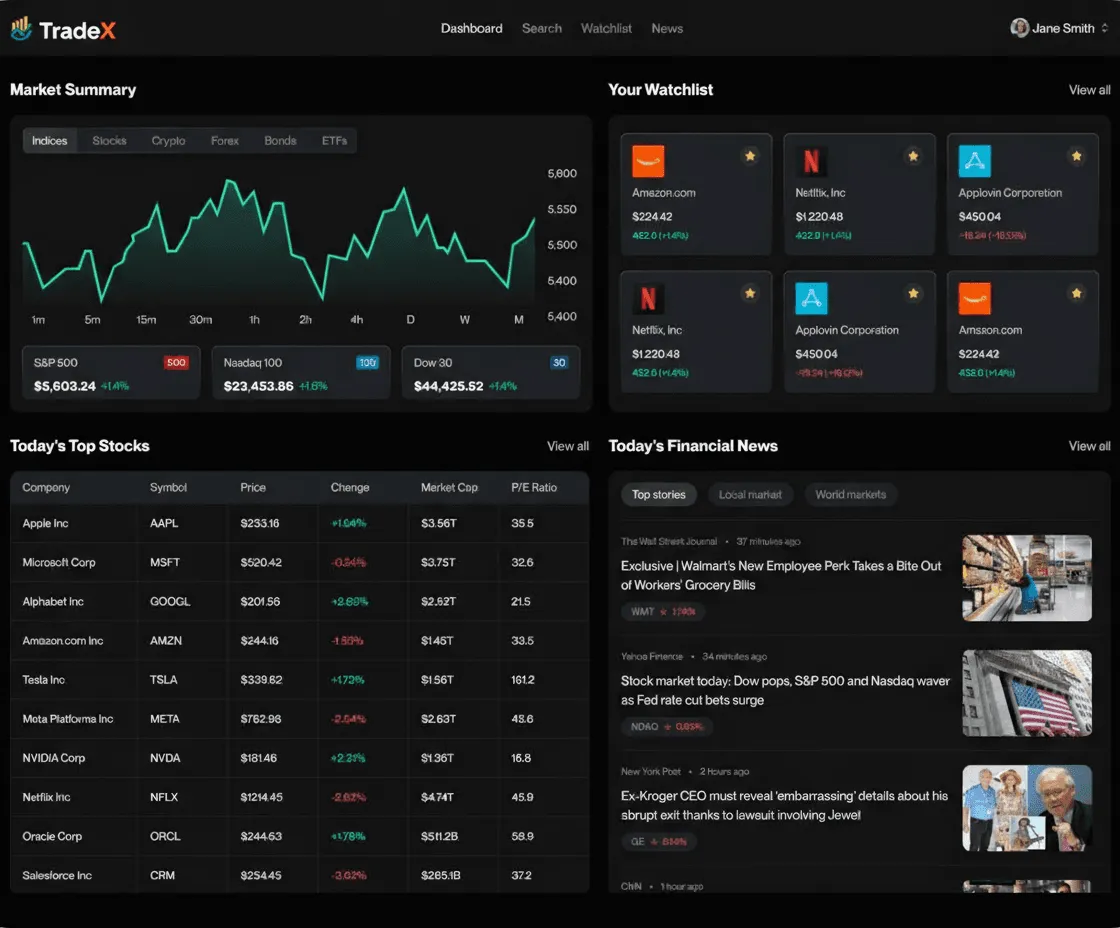Click the Apple Inc company row

pos(299,523)
